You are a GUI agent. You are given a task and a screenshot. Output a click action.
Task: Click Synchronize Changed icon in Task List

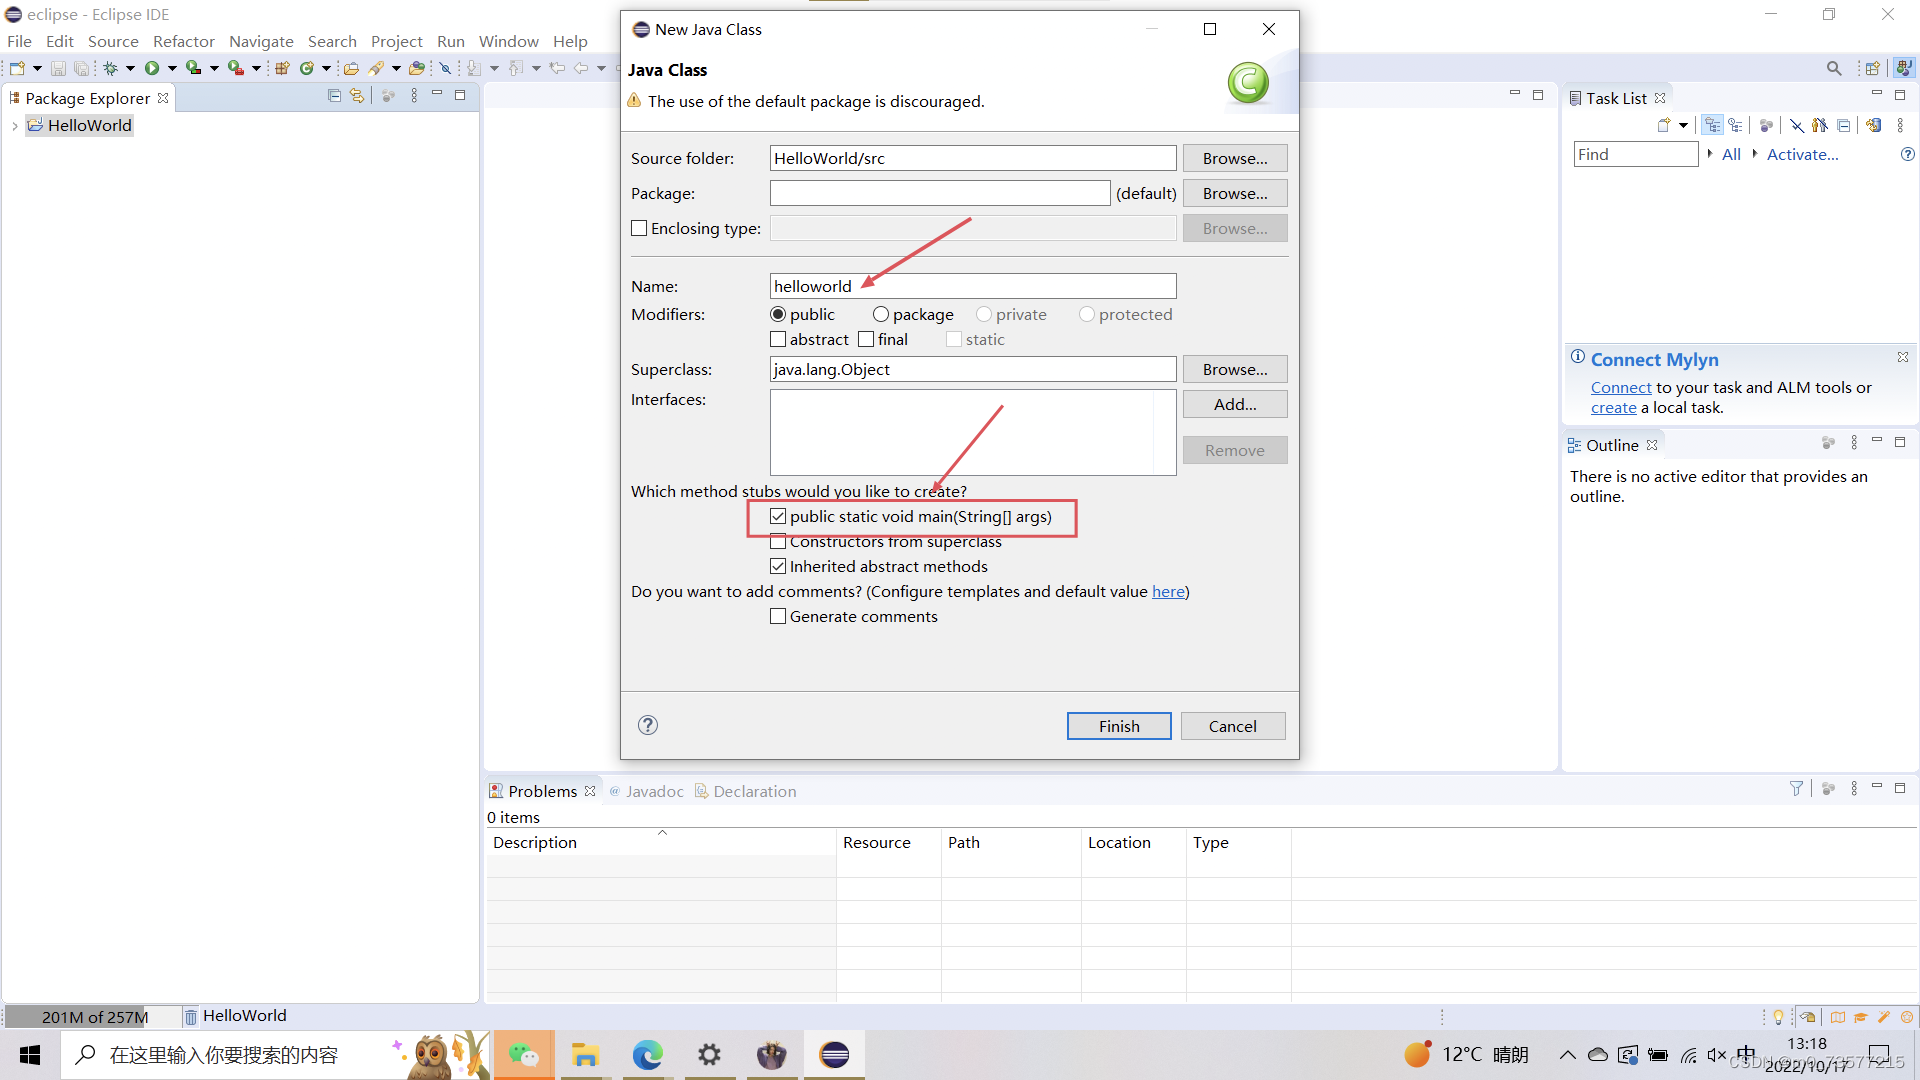1874,125
